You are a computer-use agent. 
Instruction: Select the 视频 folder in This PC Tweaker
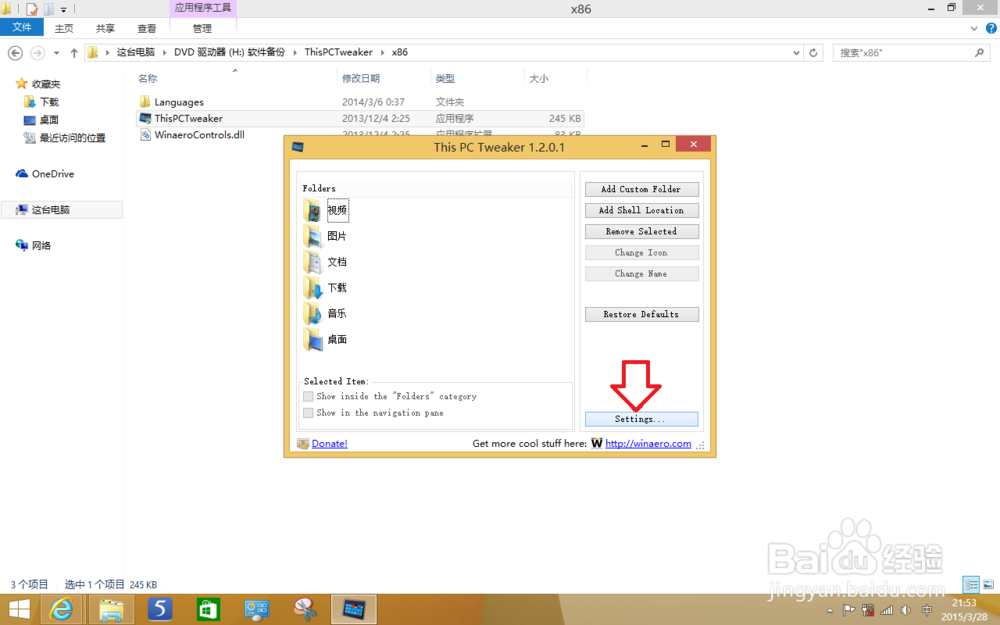pos(337,210)
